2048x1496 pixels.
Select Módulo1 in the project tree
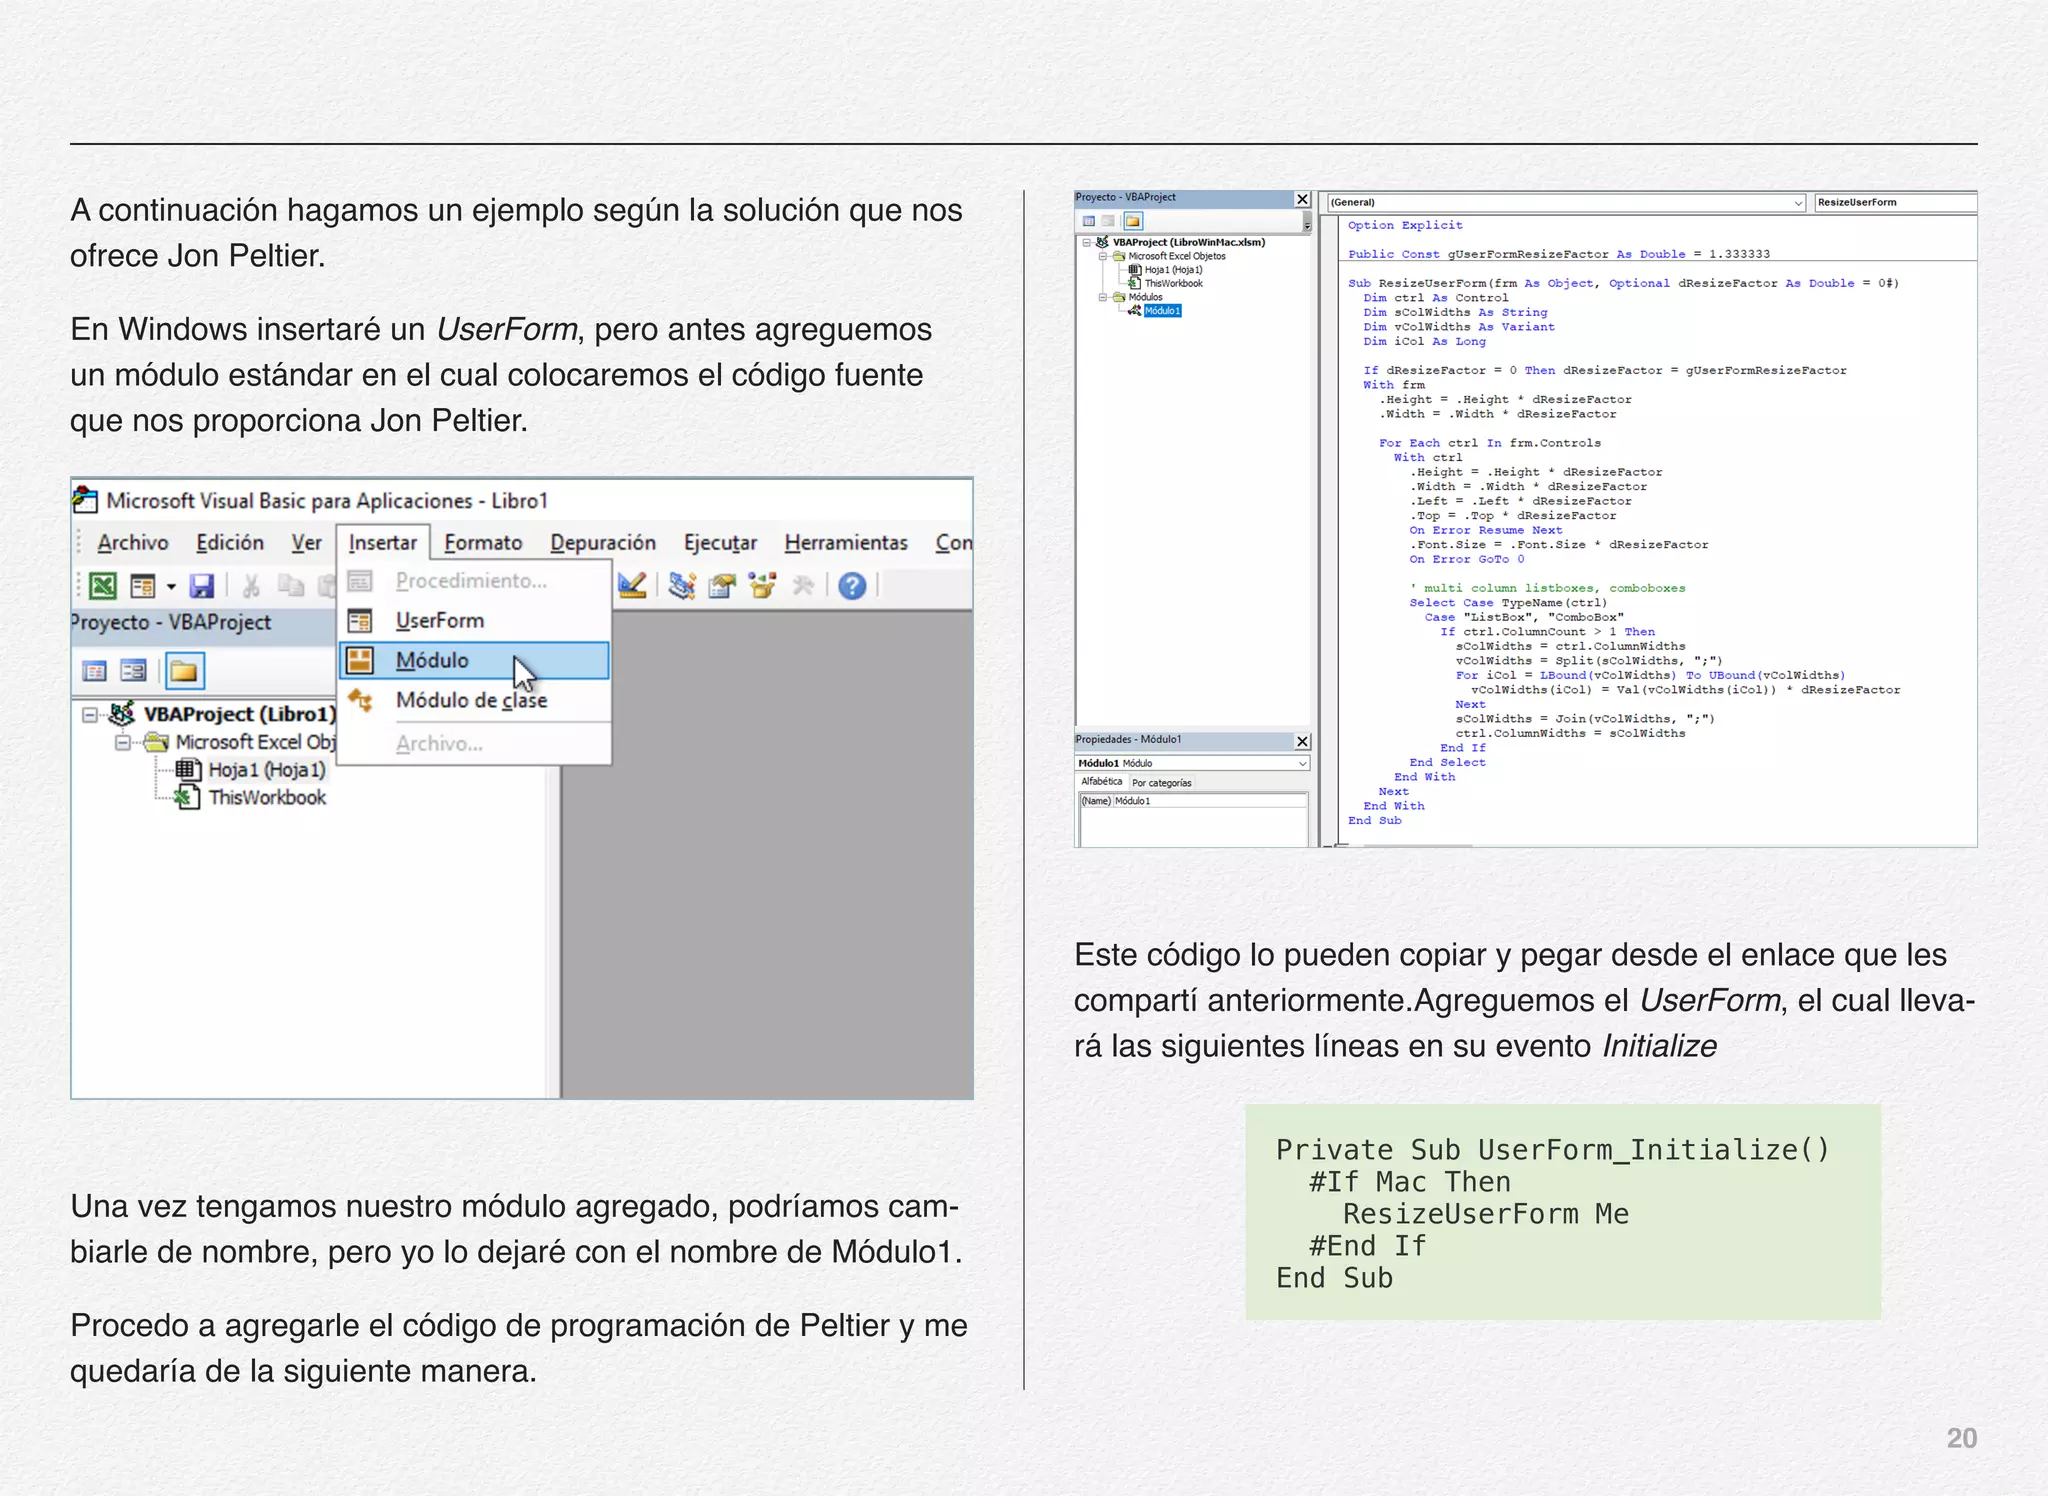(x=1162, y=311)
